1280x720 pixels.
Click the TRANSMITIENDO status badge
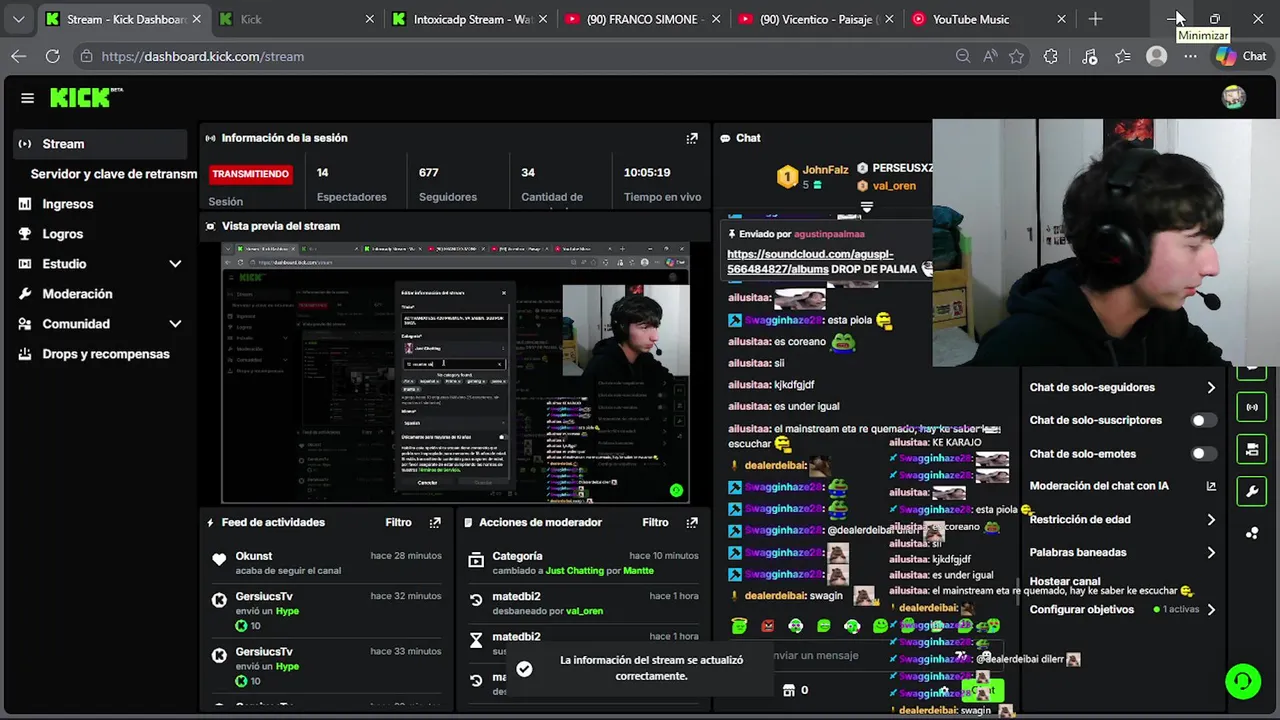(x=250, y=174)
